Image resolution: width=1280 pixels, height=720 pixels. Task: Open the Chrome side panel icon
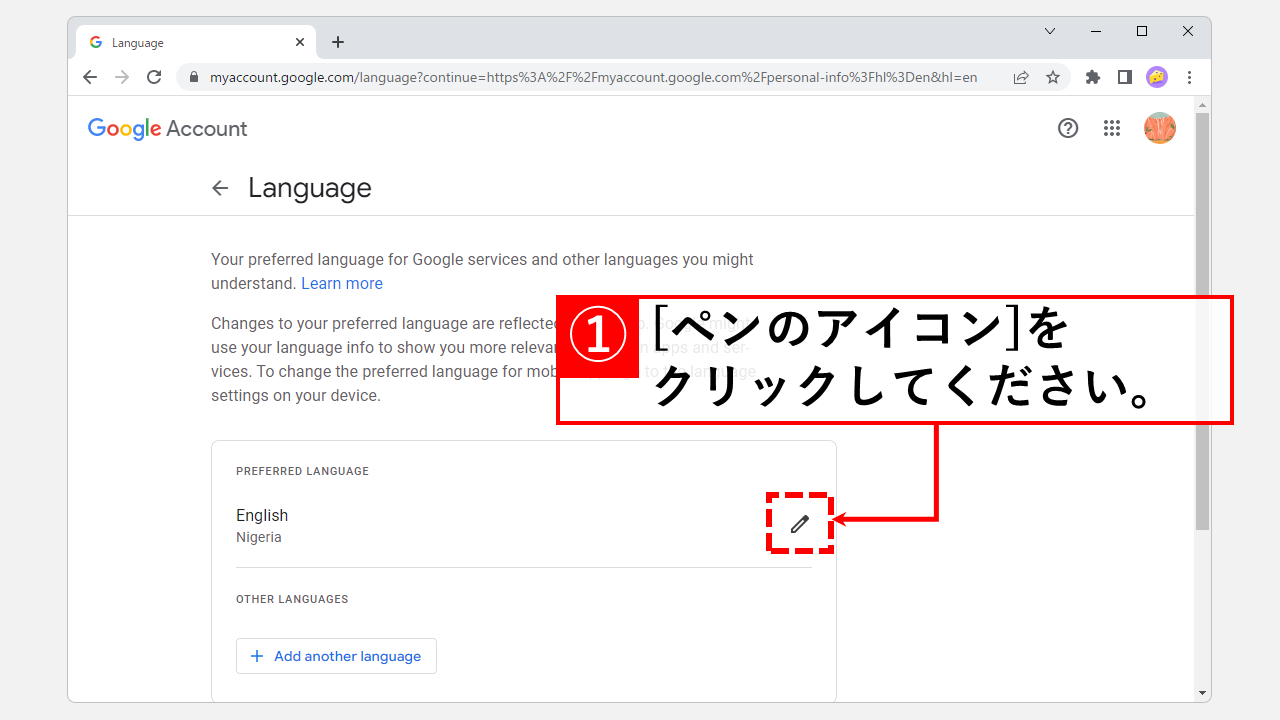pyautogui.click(x=1124, y=77)
